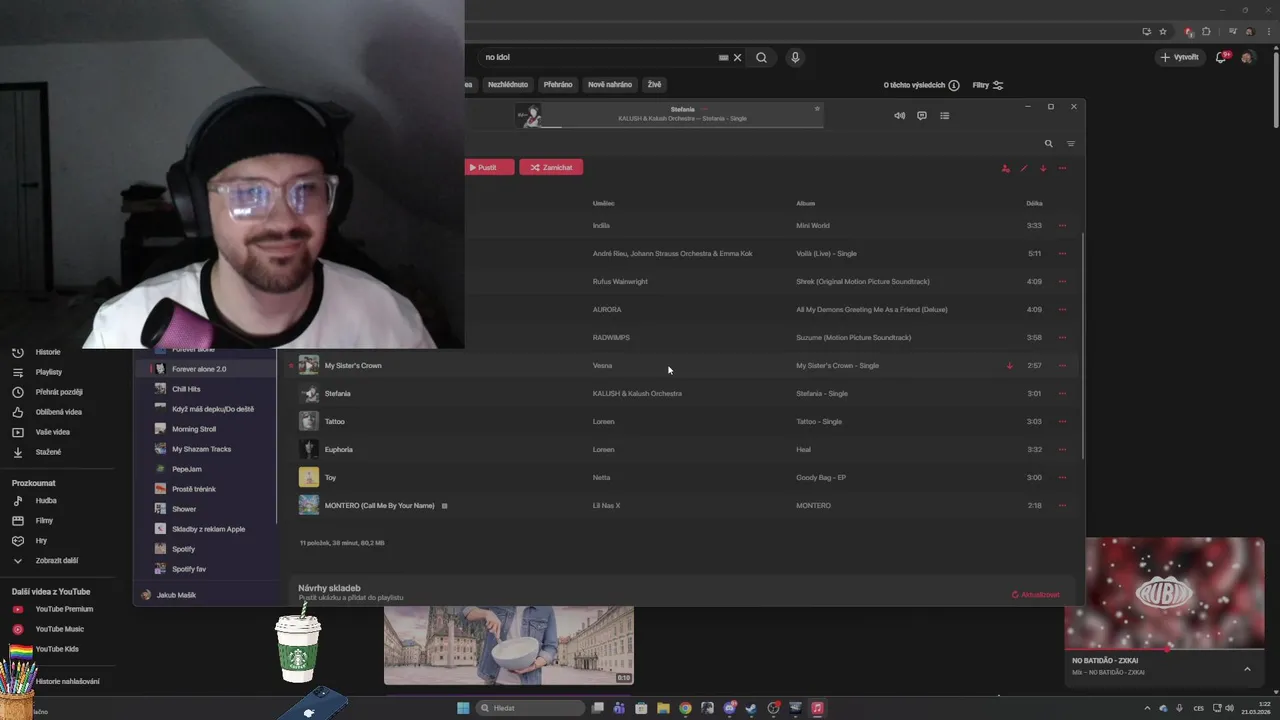Select the Přehráno filter chip
The image size is (1280, 720).
558,85
